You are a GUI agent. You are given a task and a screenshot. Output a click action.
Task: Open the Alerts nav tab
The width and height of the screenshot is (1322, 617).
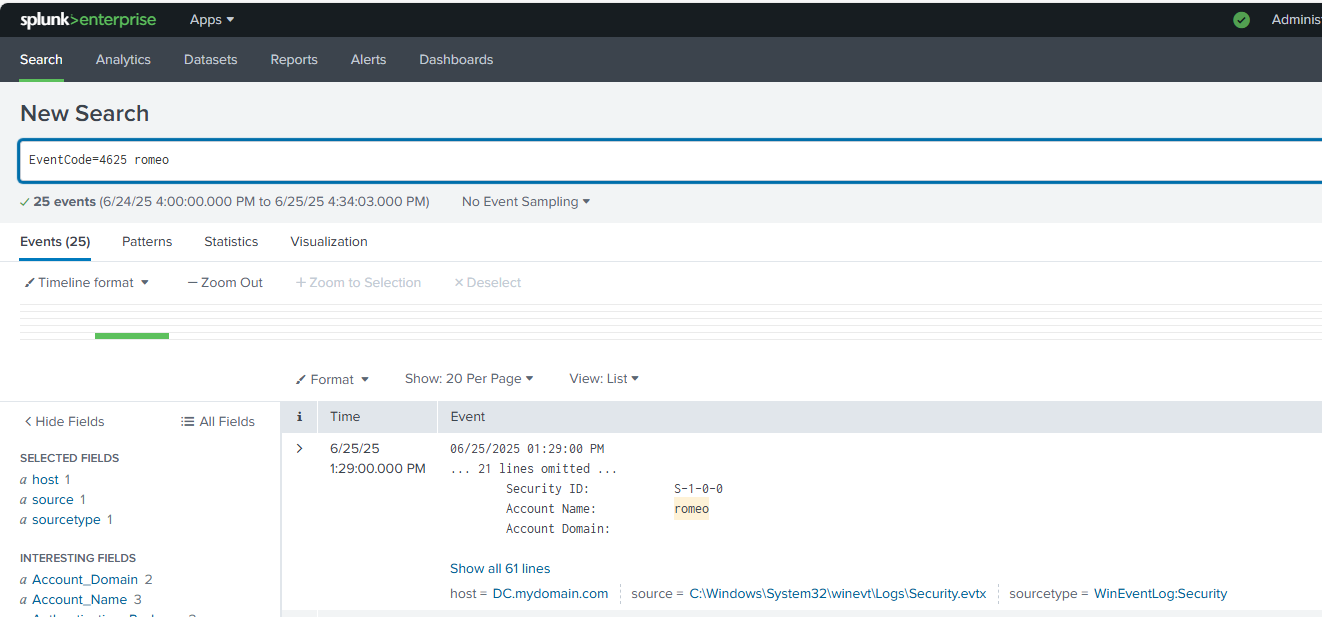click(368, 60)
